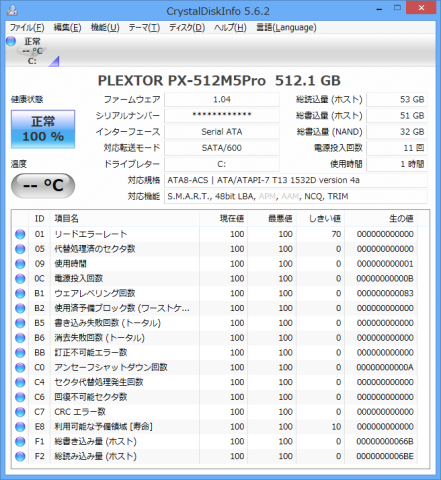This screenshot has height=480, width=441.
Task: Click the 53 GB total host reads value
Action: coord(397,99)
